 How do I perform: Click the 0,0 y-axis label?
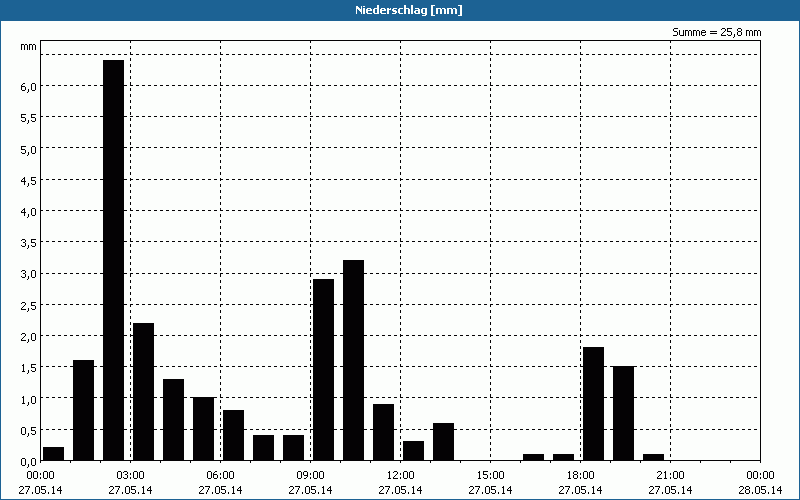29,462
